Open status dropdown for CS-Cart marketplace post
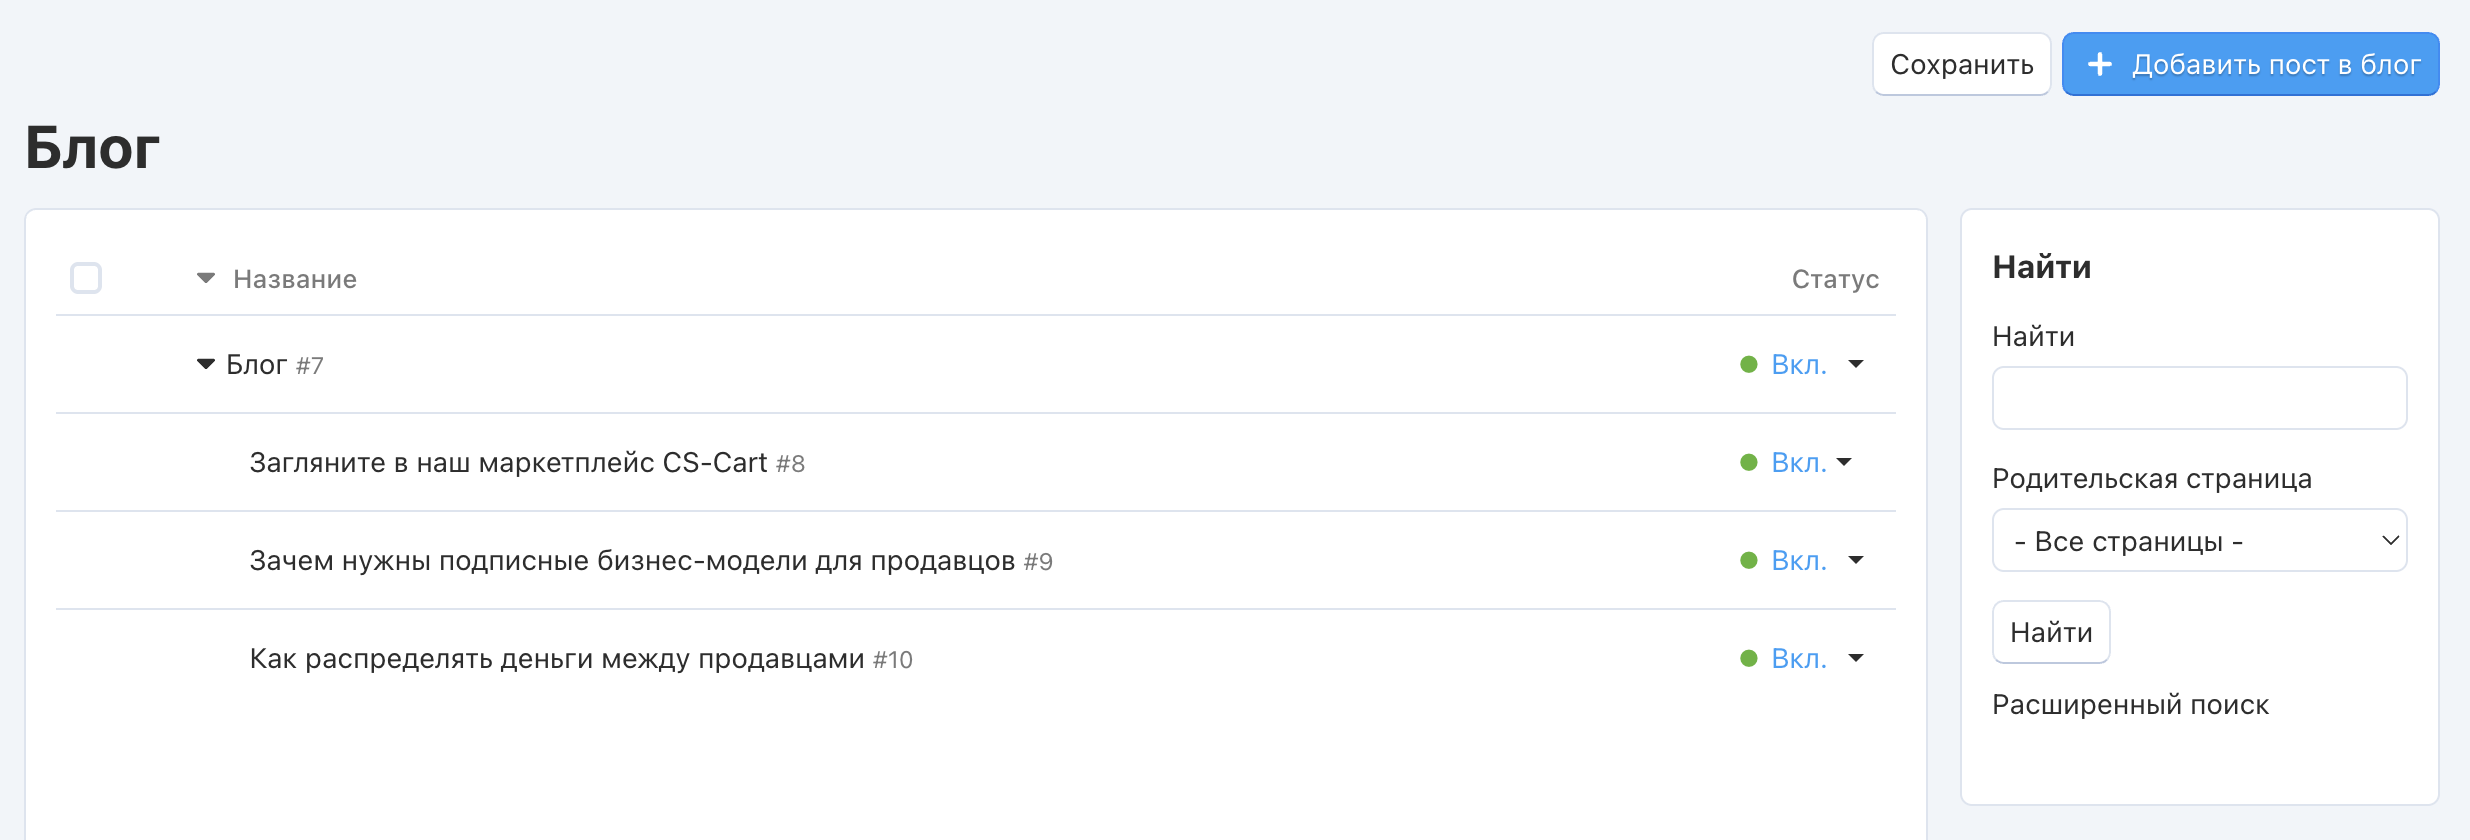 (x=1844, y=463)
